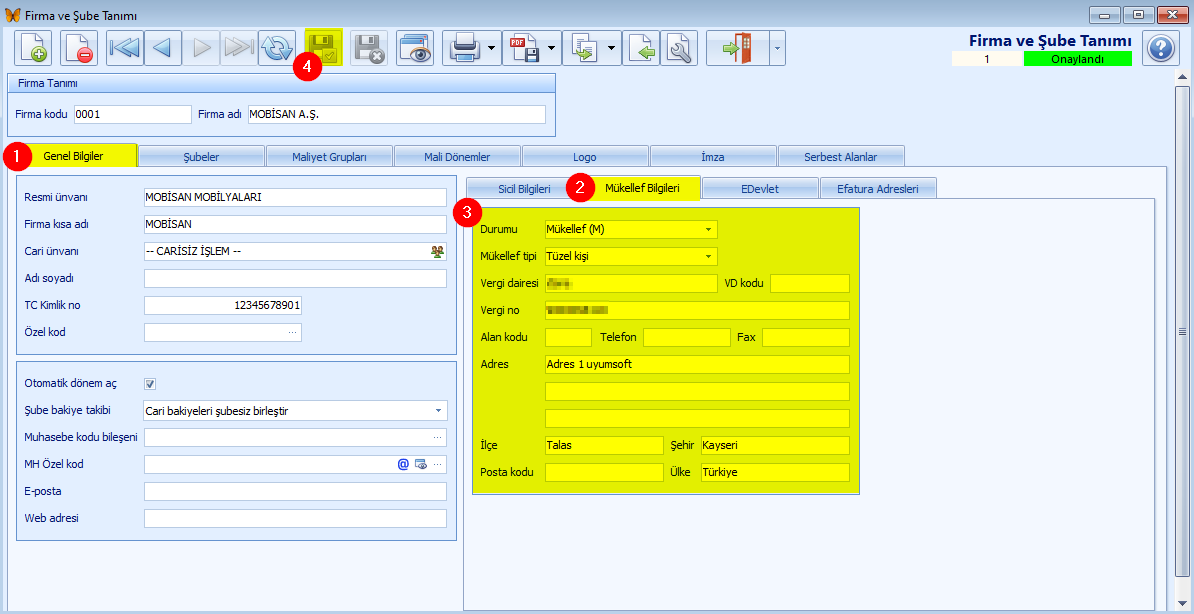
Task: Open the EDevlet sub-tab
Action: pyautogui.click(x=760, y=189)
